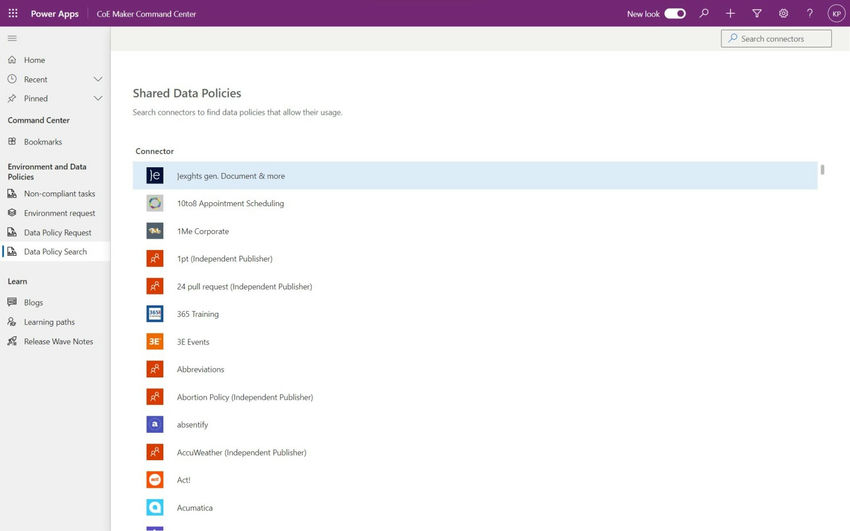Expand the Recent chevron
Screen dimensions: 850x531
(x=98, y=79)
